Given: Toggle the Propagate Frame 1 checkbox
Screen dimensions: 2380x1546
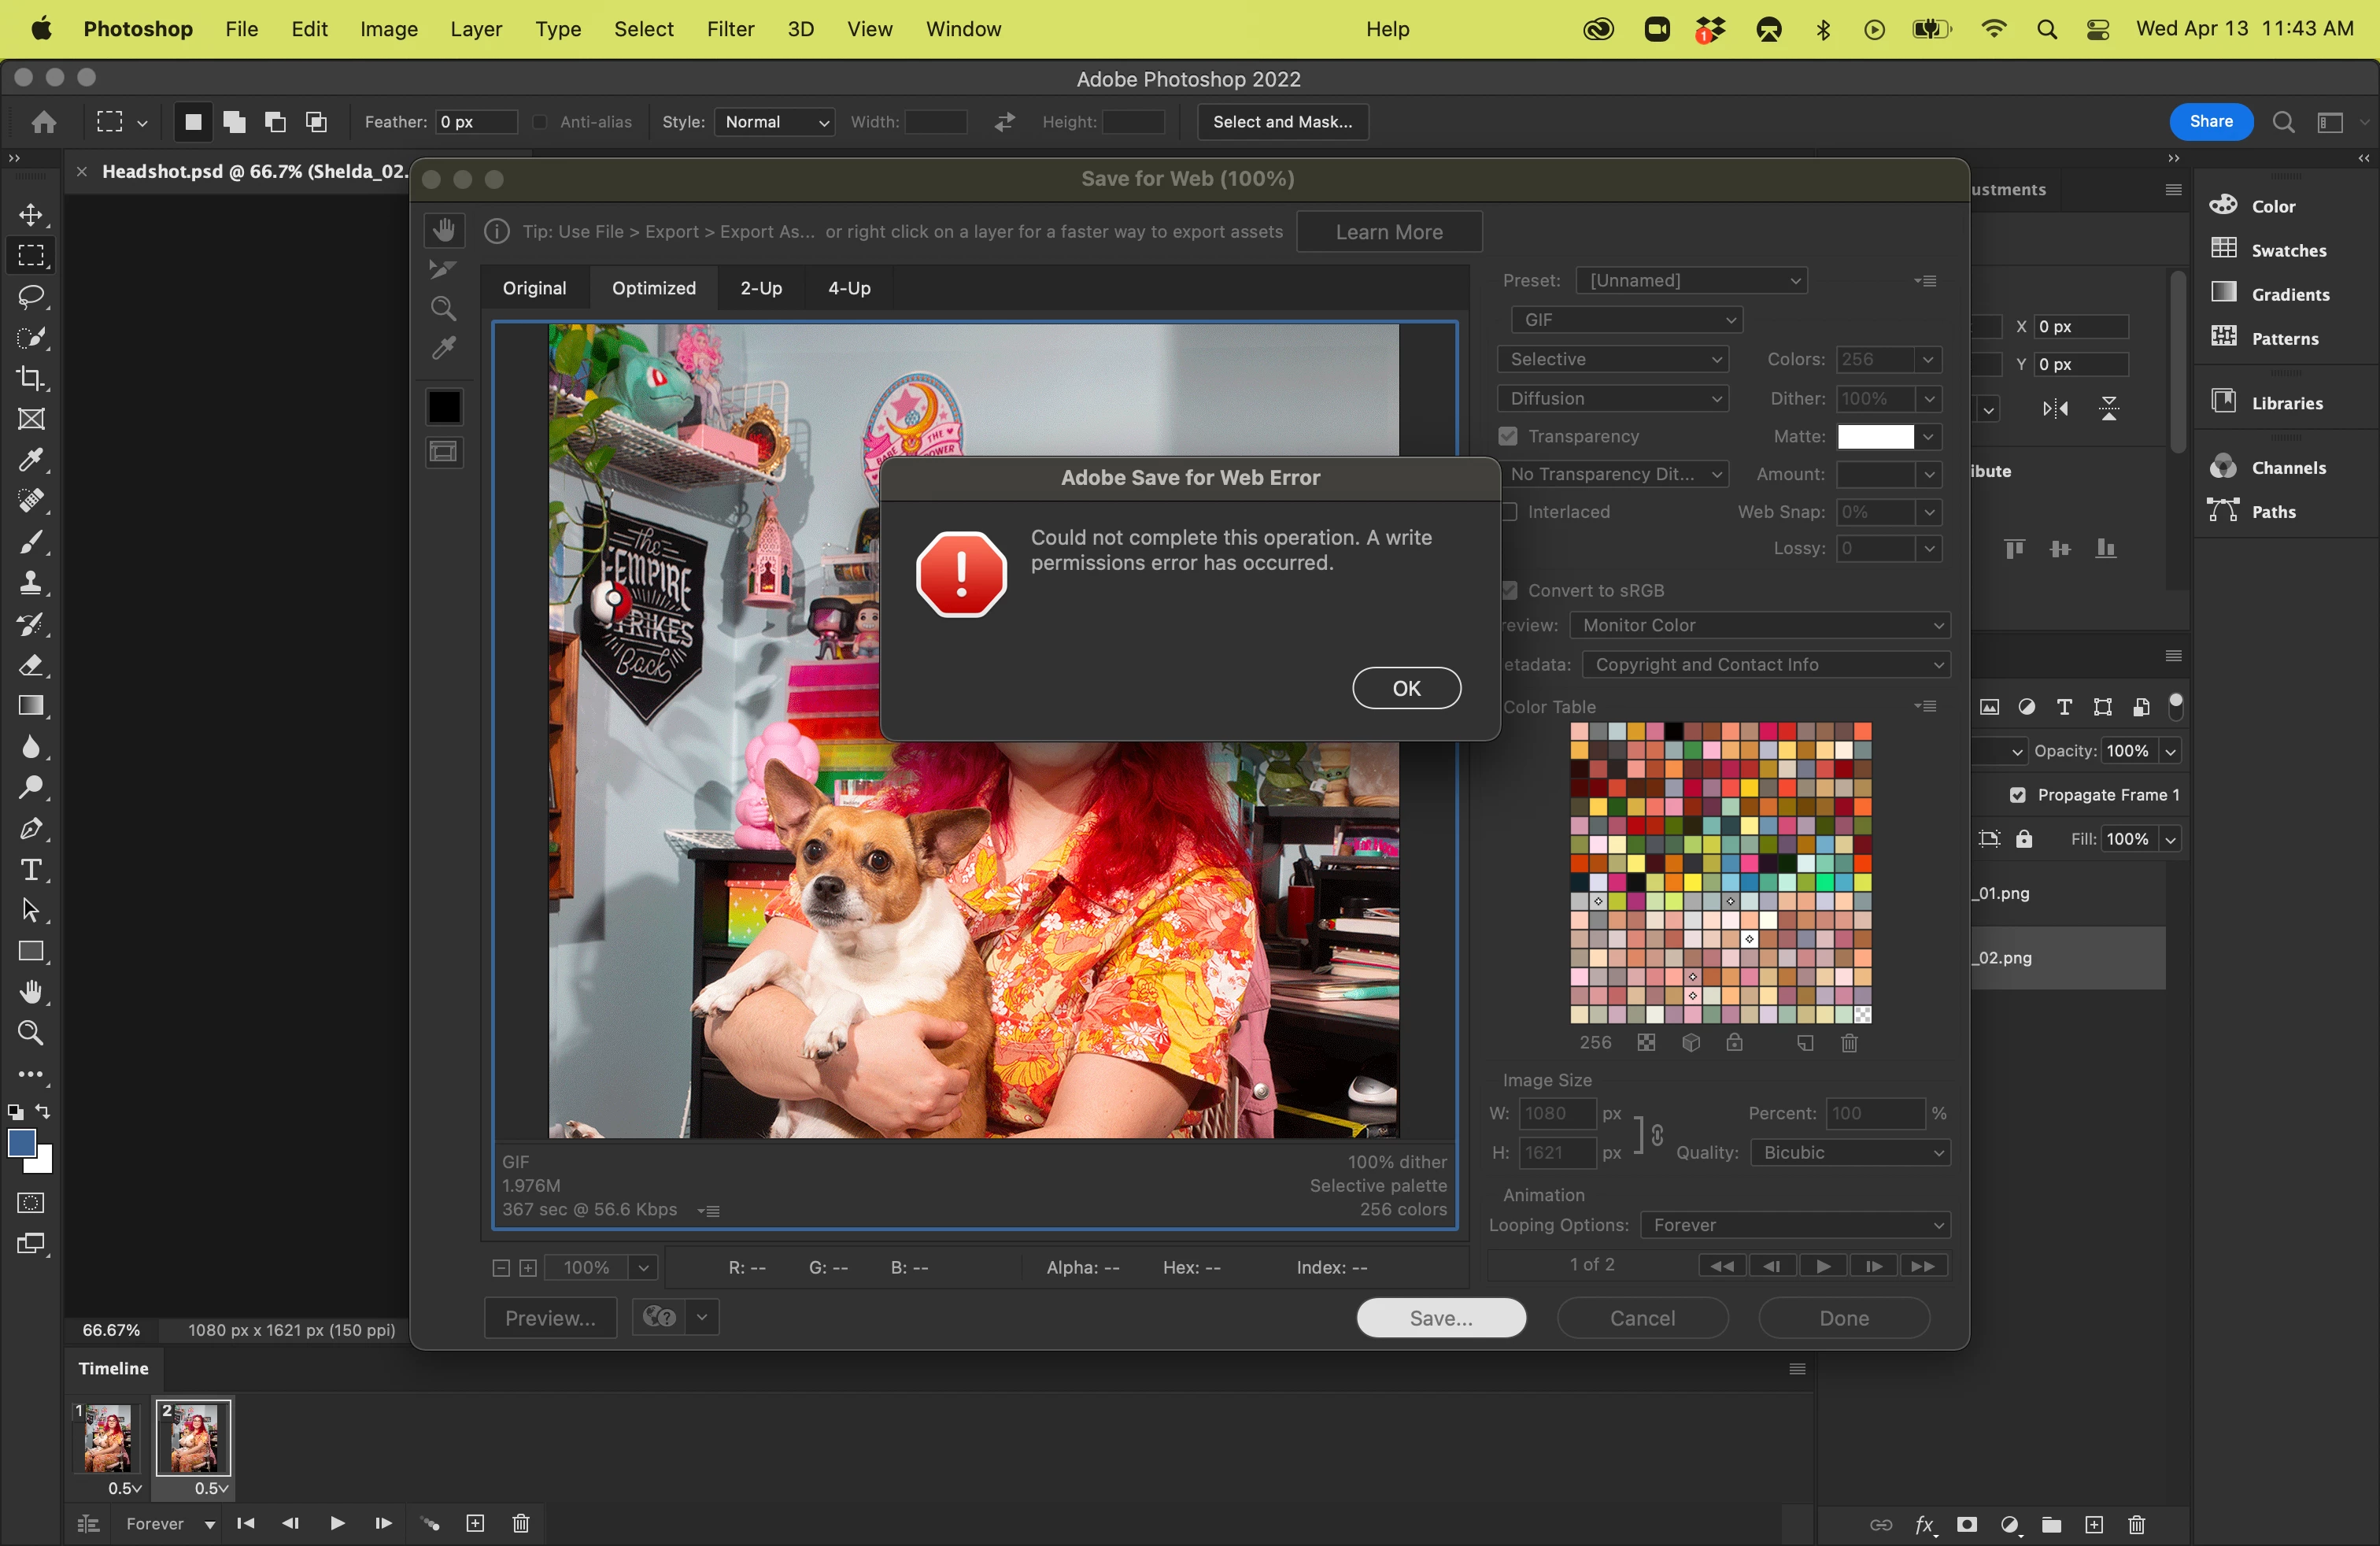Looking at the screenshot, I should point(2017,795).
